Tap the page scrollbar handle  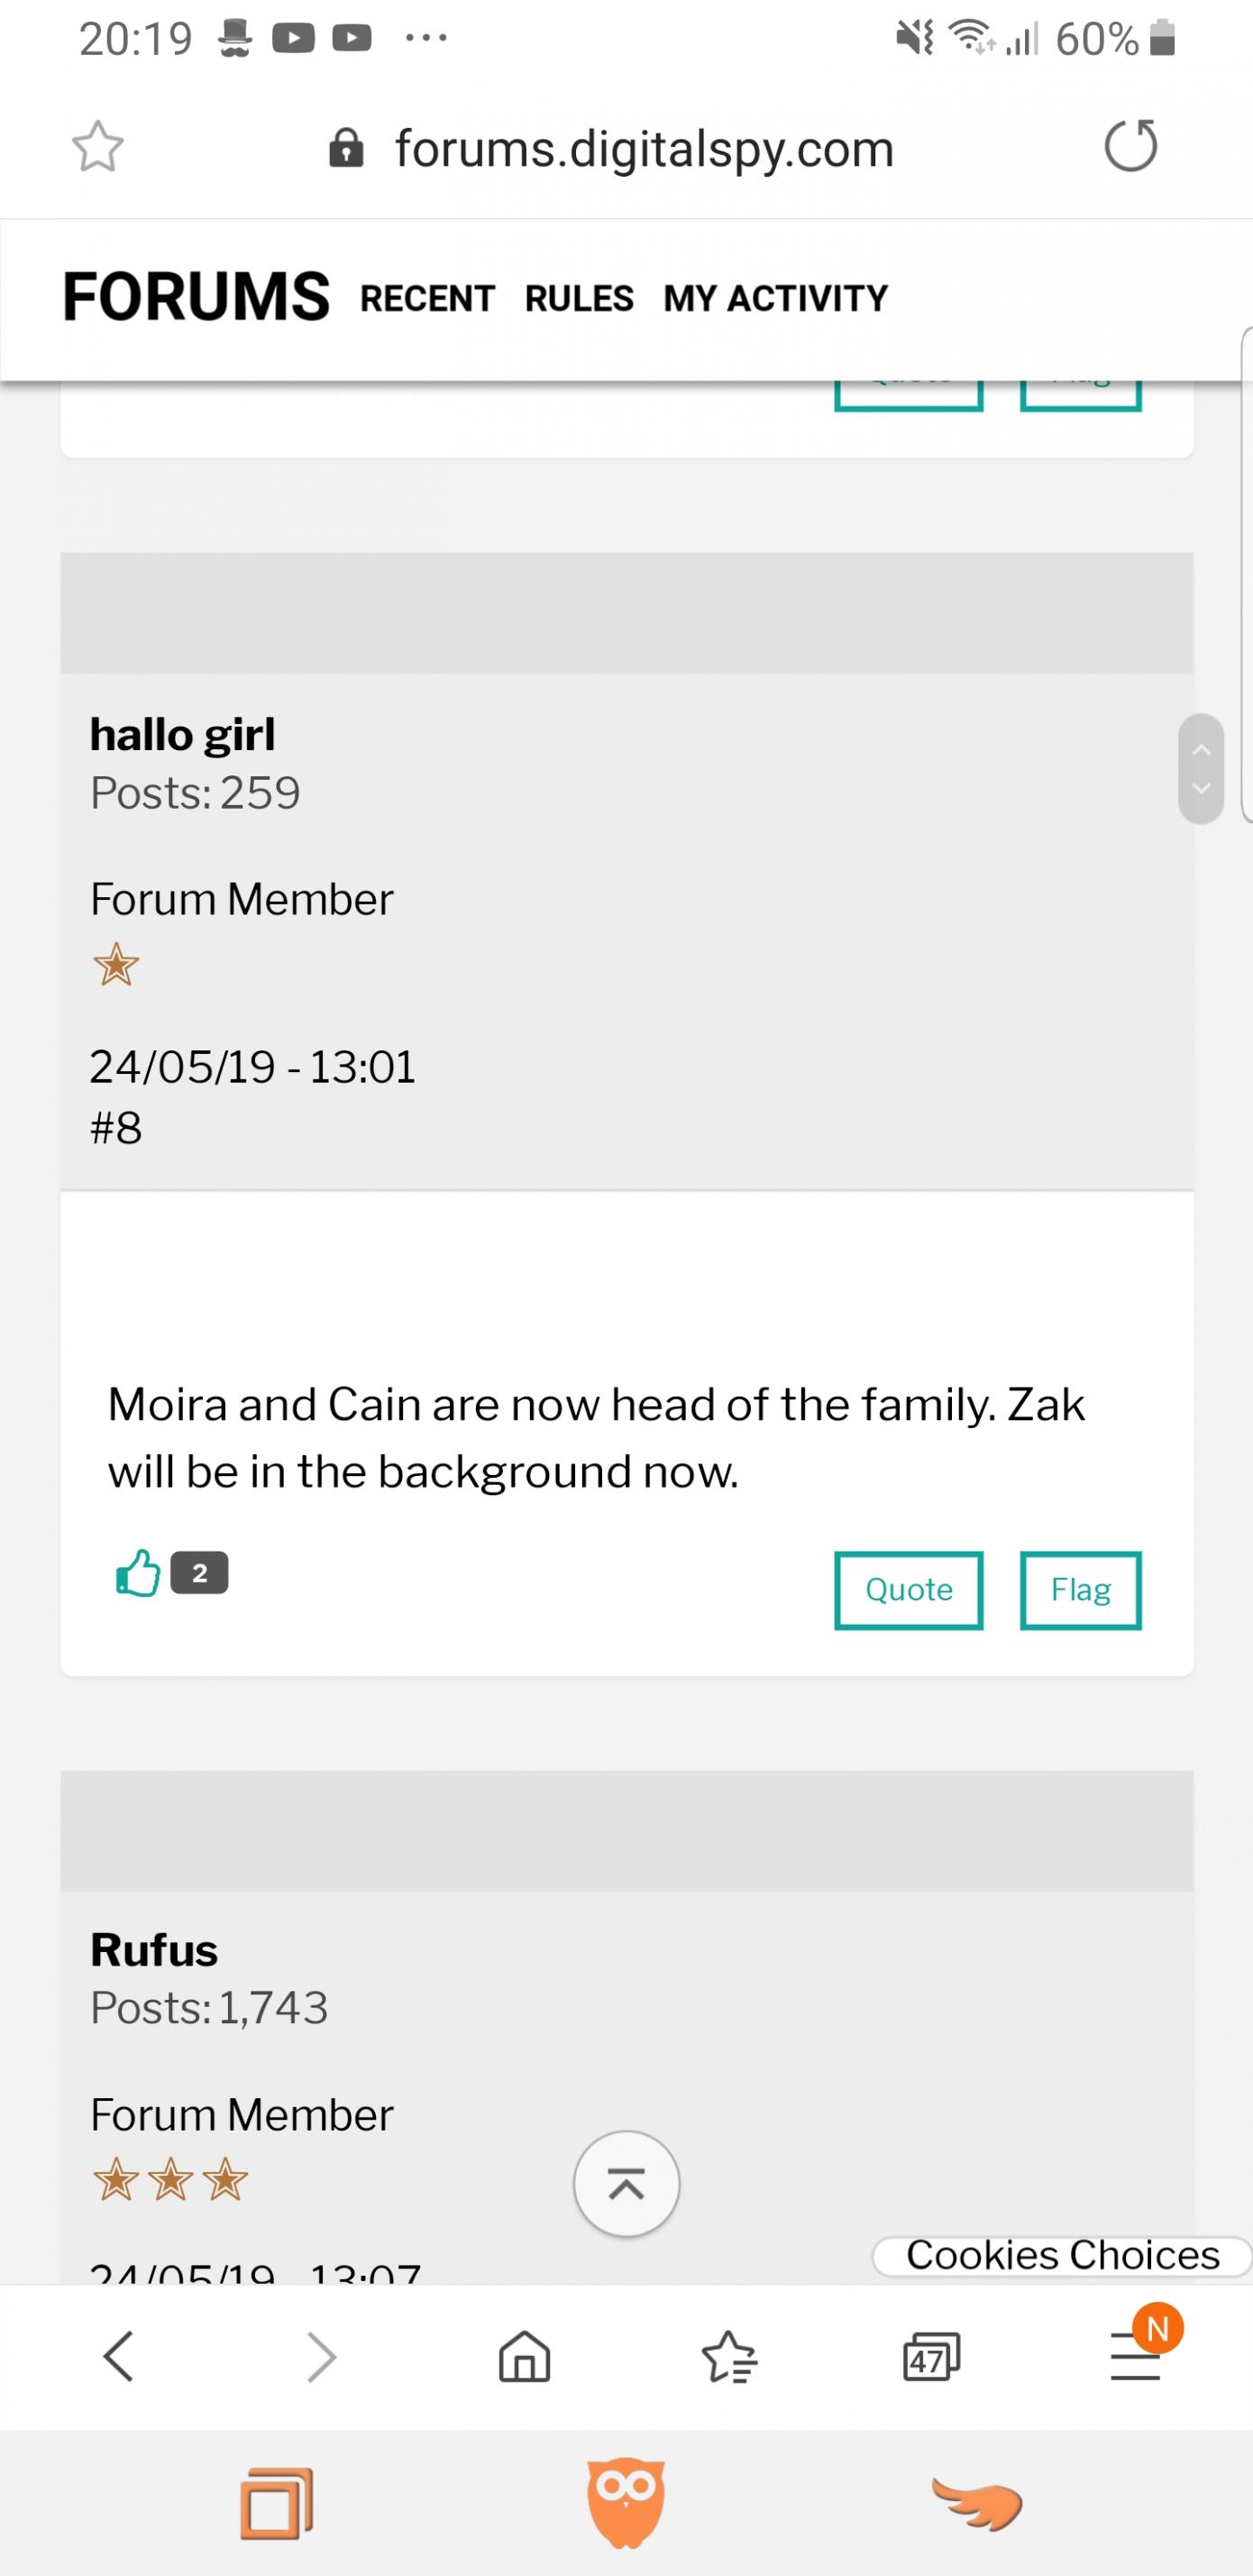tap(1201, 768)
